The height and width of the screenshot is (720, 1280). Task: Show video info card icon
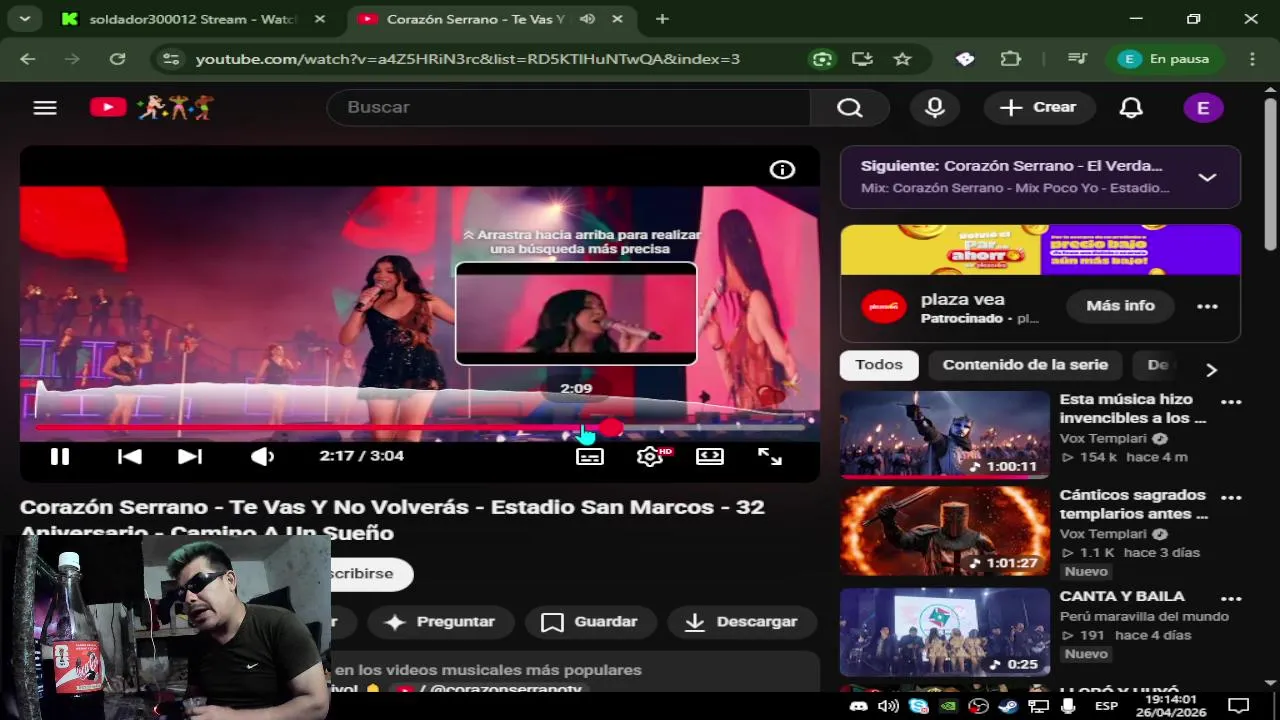(782, 170)
